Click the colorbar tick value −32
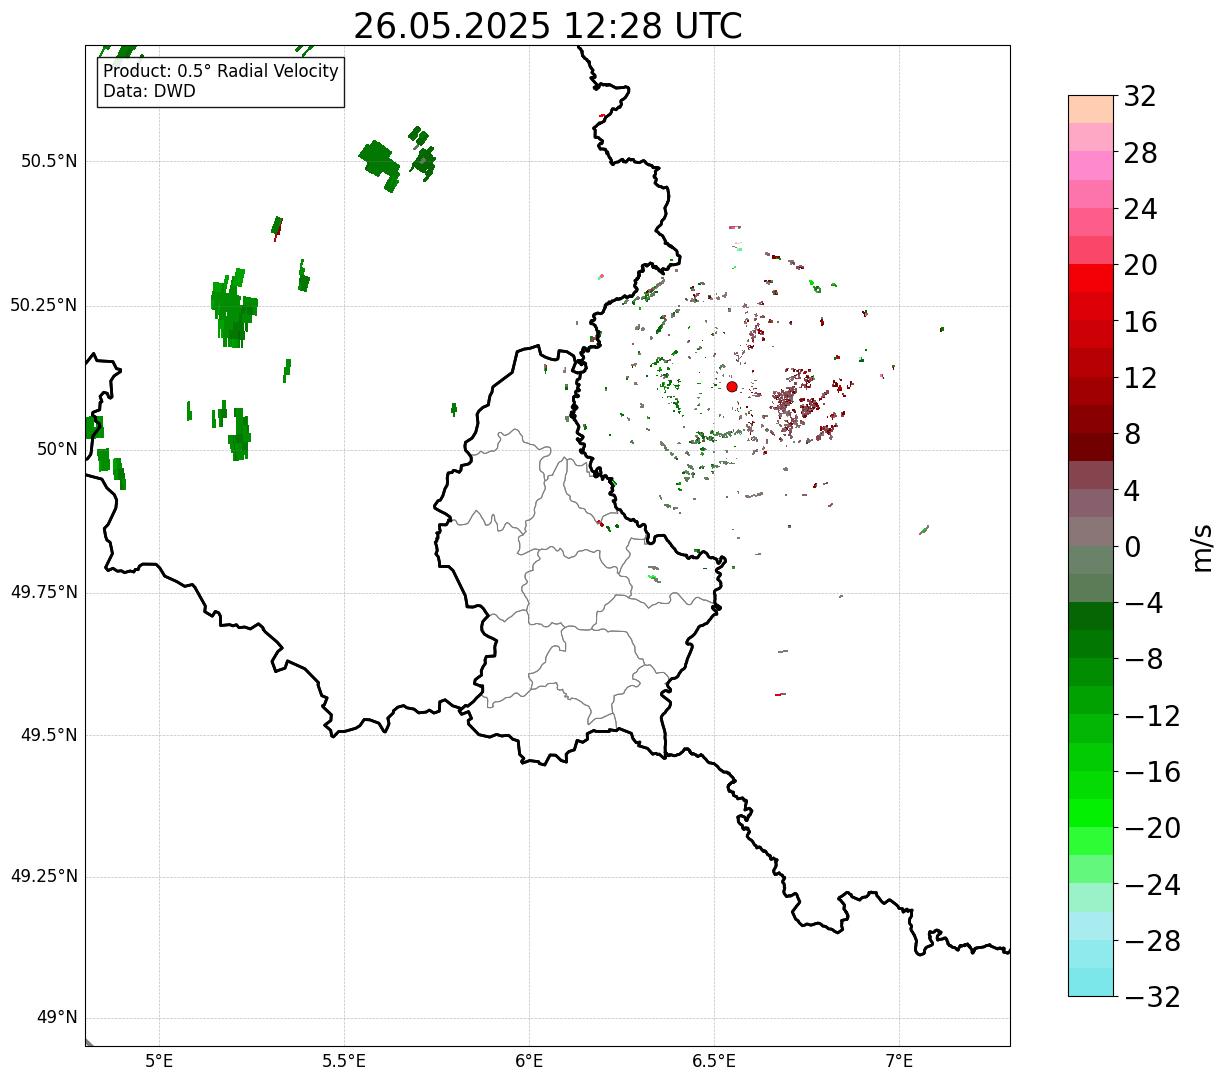The image size is (1225, 1081). point(1152,997)
